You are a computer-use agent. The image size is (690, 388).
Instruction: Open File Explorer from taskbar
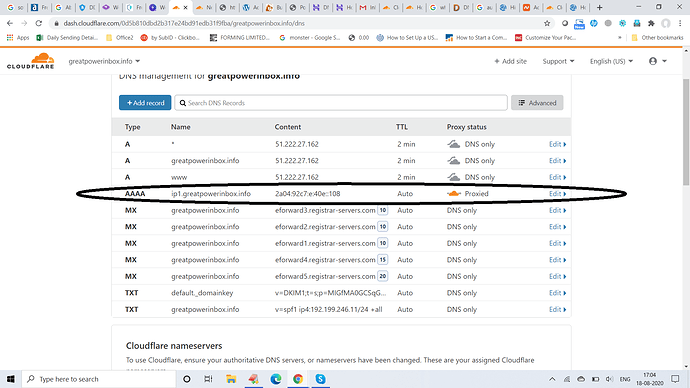231,379
